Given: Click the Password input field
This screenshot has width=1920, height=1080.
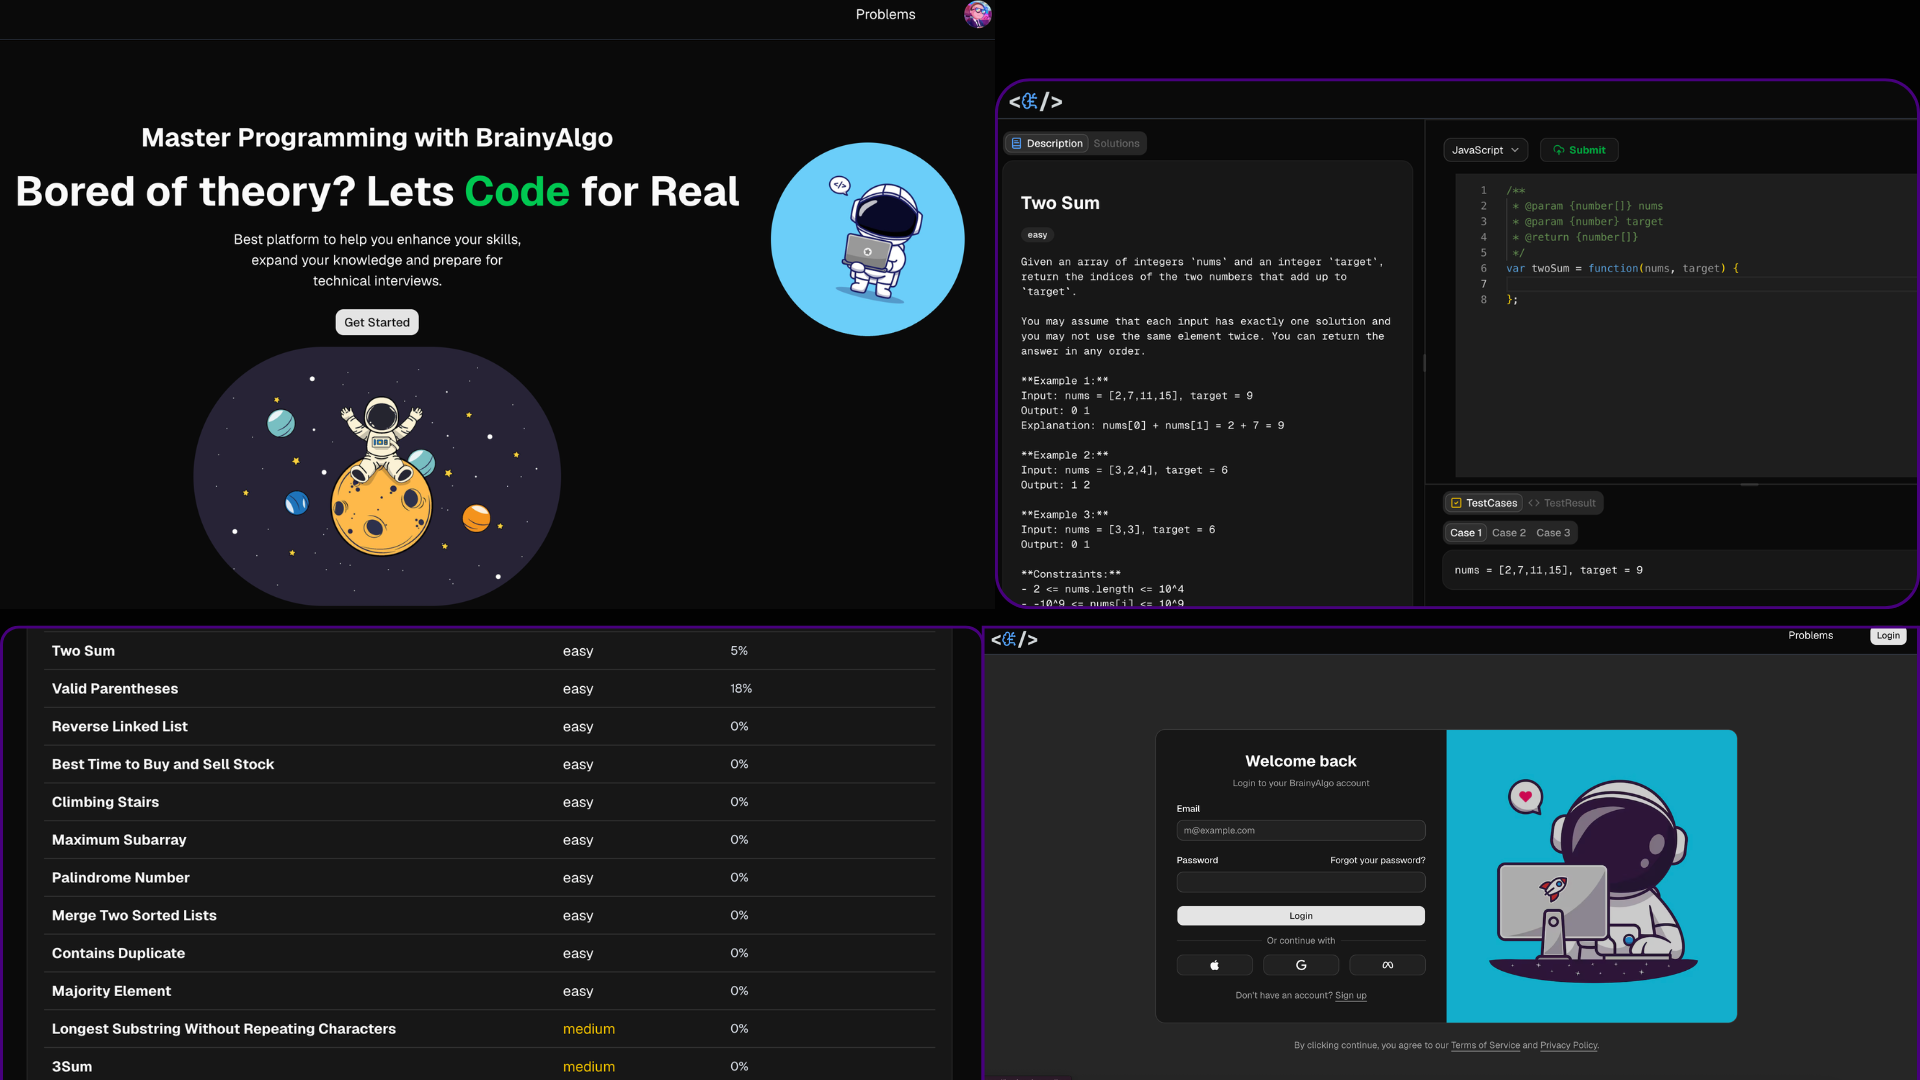Looking at the screenshot, I should point(1300,882).
